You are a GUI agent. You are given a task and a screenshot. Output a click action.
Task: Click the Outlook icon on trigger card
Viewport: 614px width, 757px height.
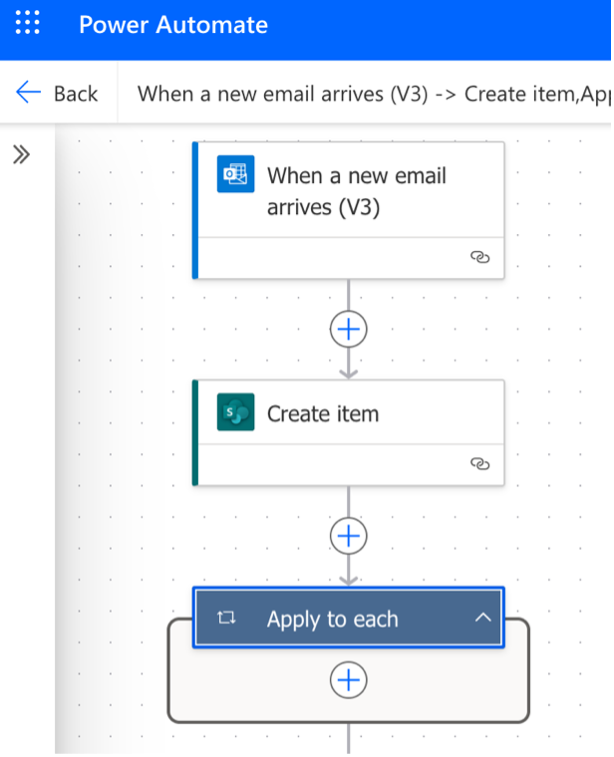coord(236,174)
